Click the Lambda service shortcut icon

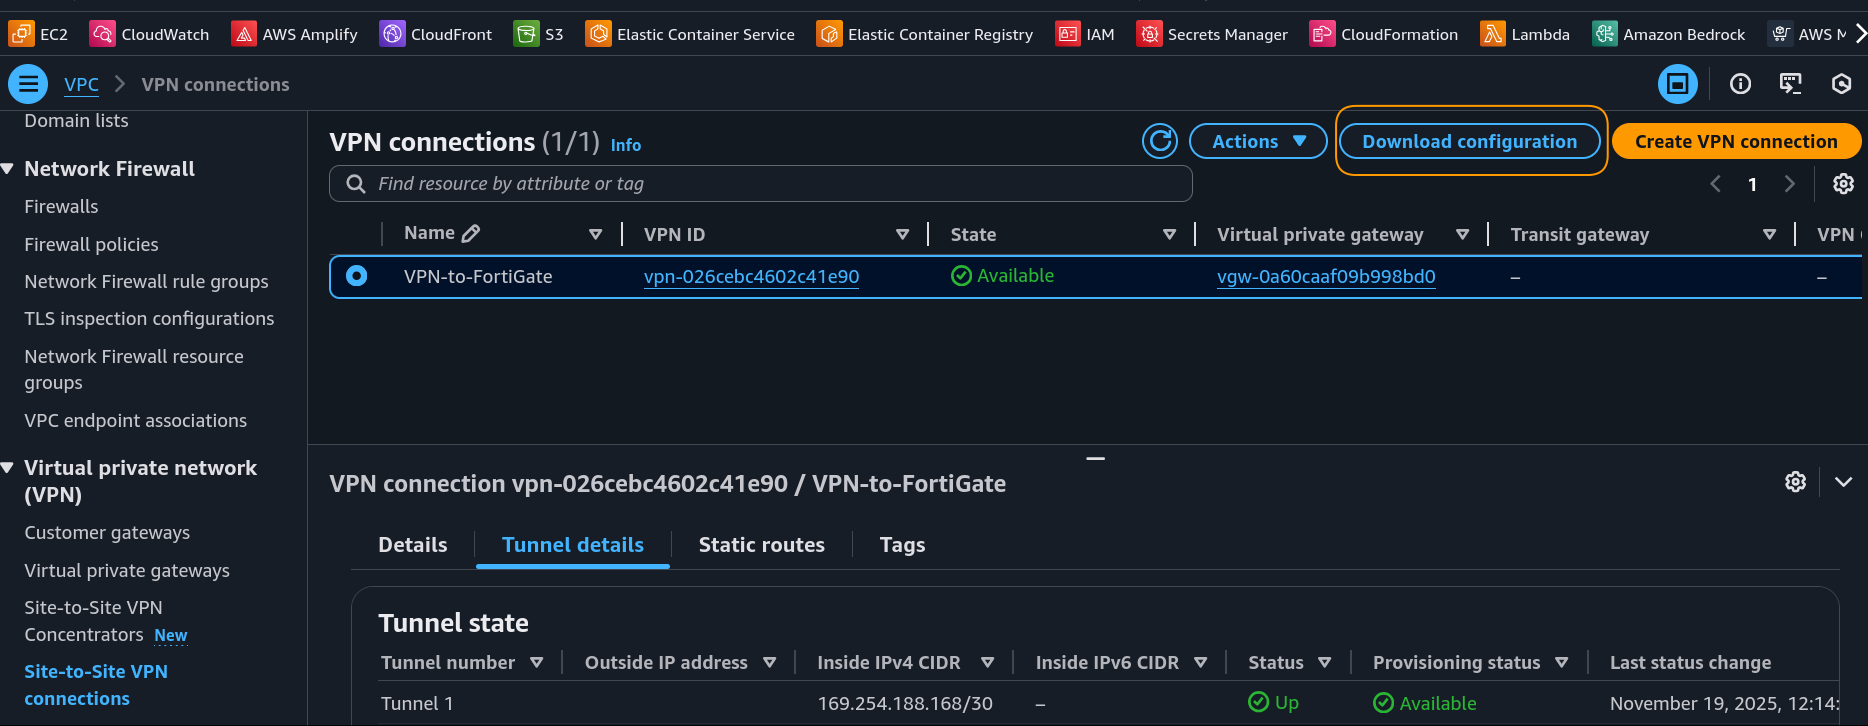tap(1492, 34)
